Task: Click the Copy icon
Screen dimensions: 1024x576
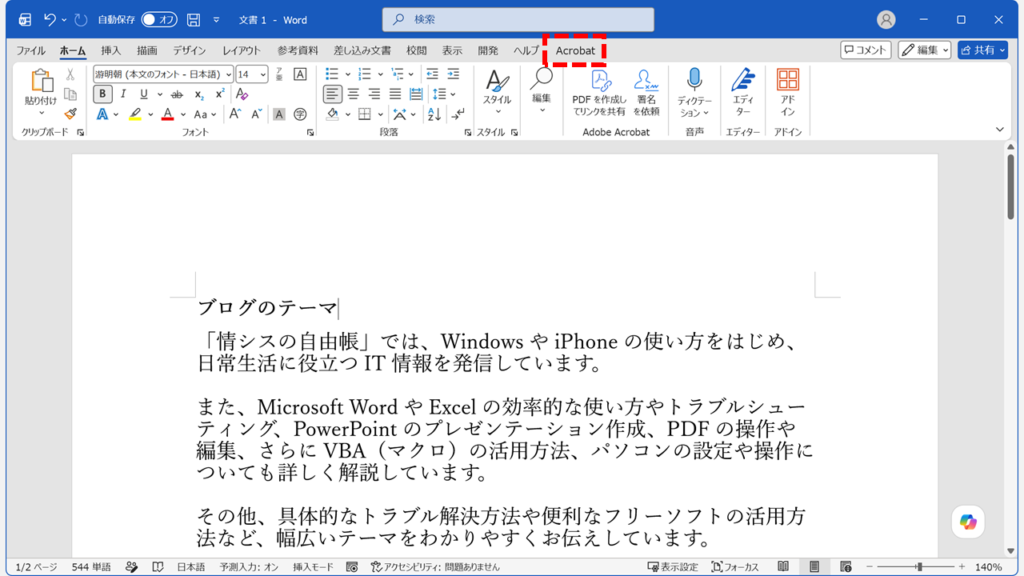Action: 71,94
